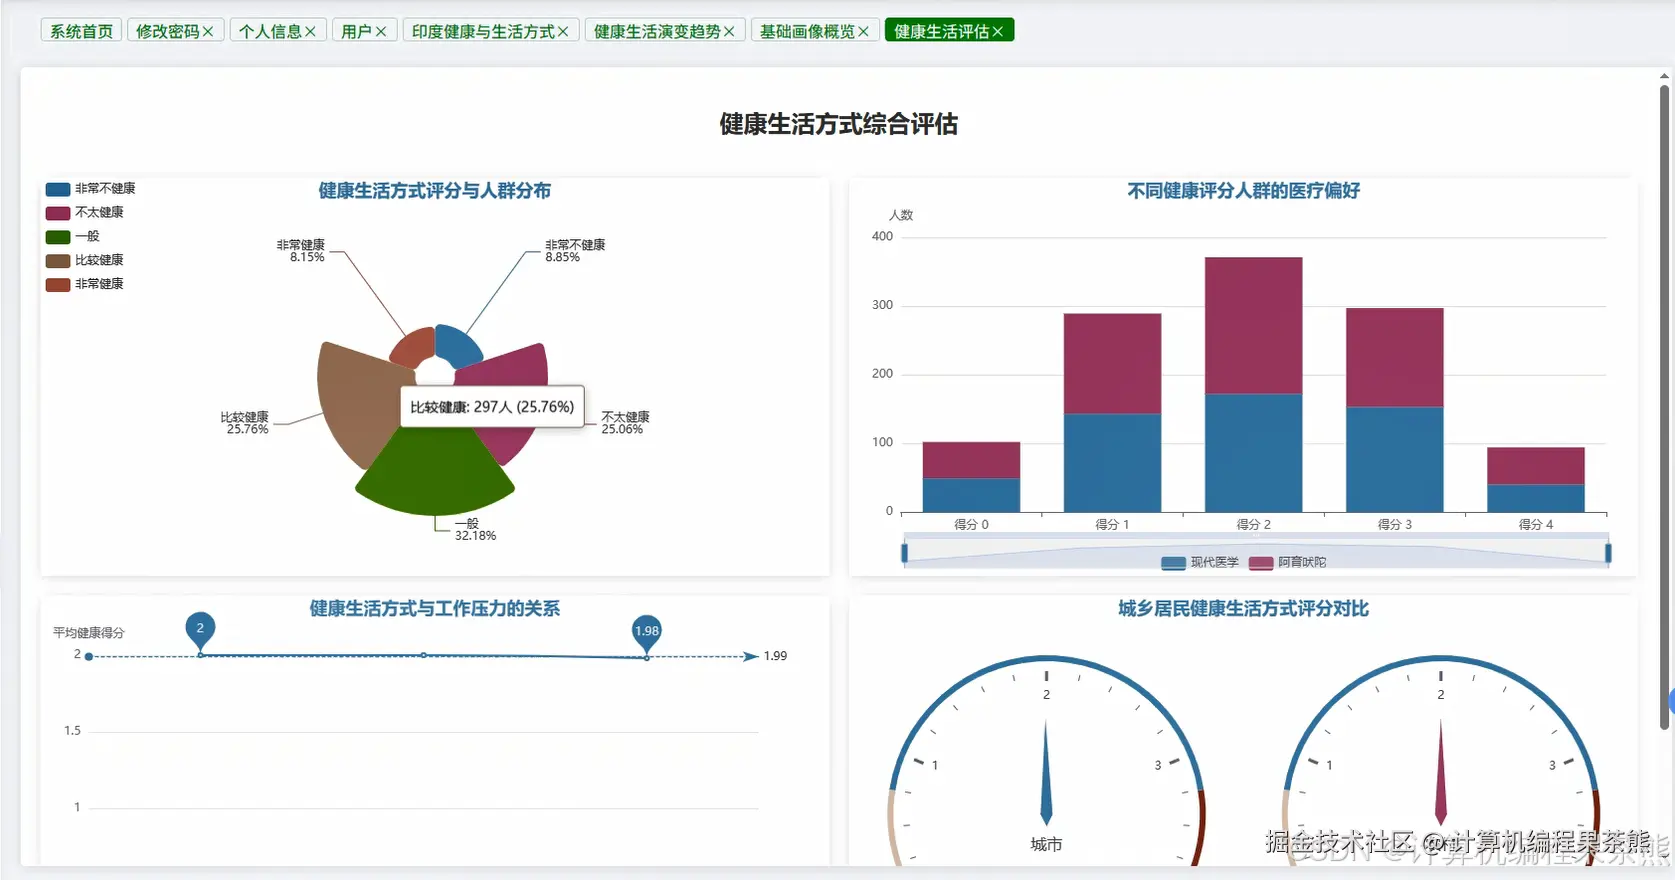
Task: Click the 城市 gauge label
Action: [x=1046, y=845]
